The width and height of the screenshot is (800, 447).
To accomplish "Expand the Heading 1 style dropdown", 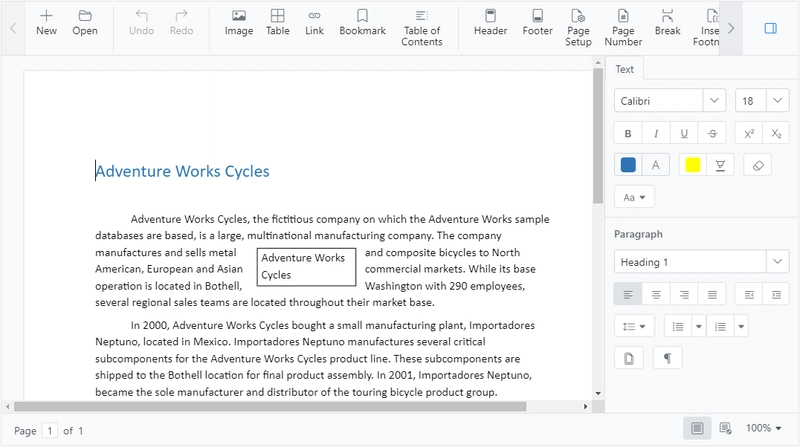I will 778,262.
